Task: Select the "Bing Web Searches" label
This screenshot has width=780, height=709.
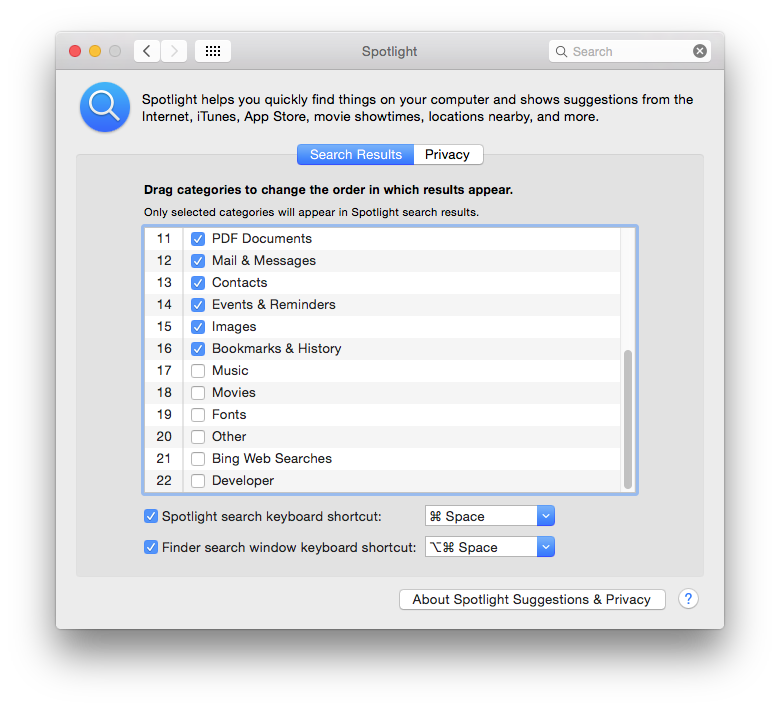Action: (x=272, y=459)
